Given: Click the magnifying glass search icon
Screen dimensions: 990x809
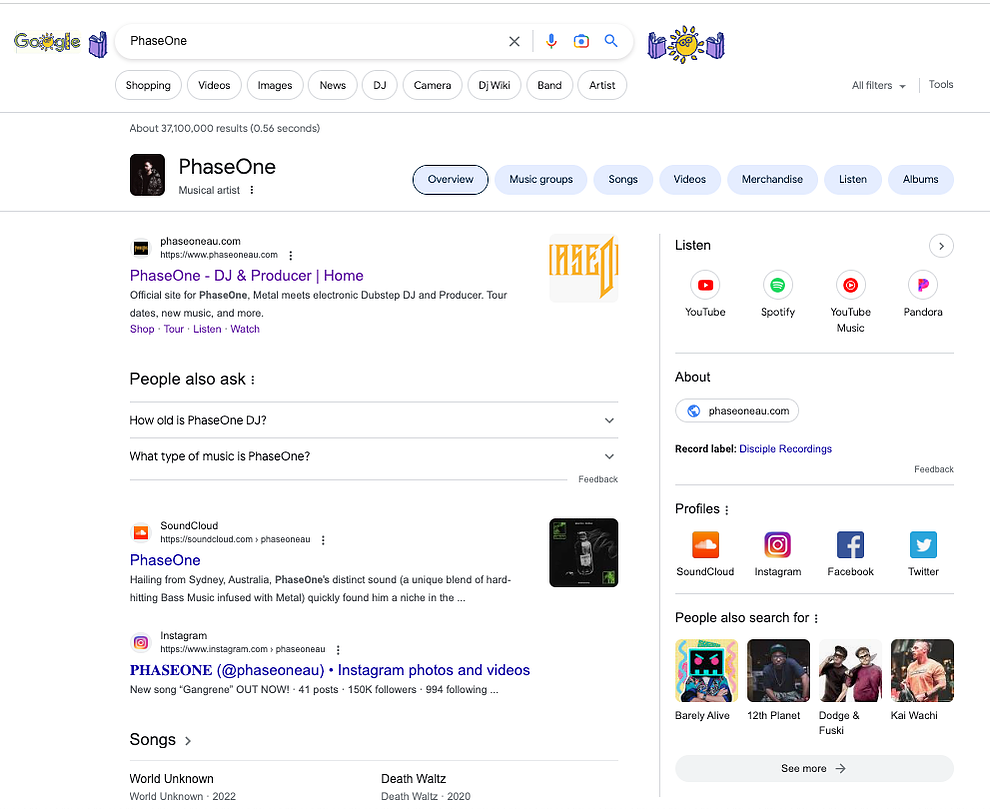Looking at the screenshot, I should 611,41.
